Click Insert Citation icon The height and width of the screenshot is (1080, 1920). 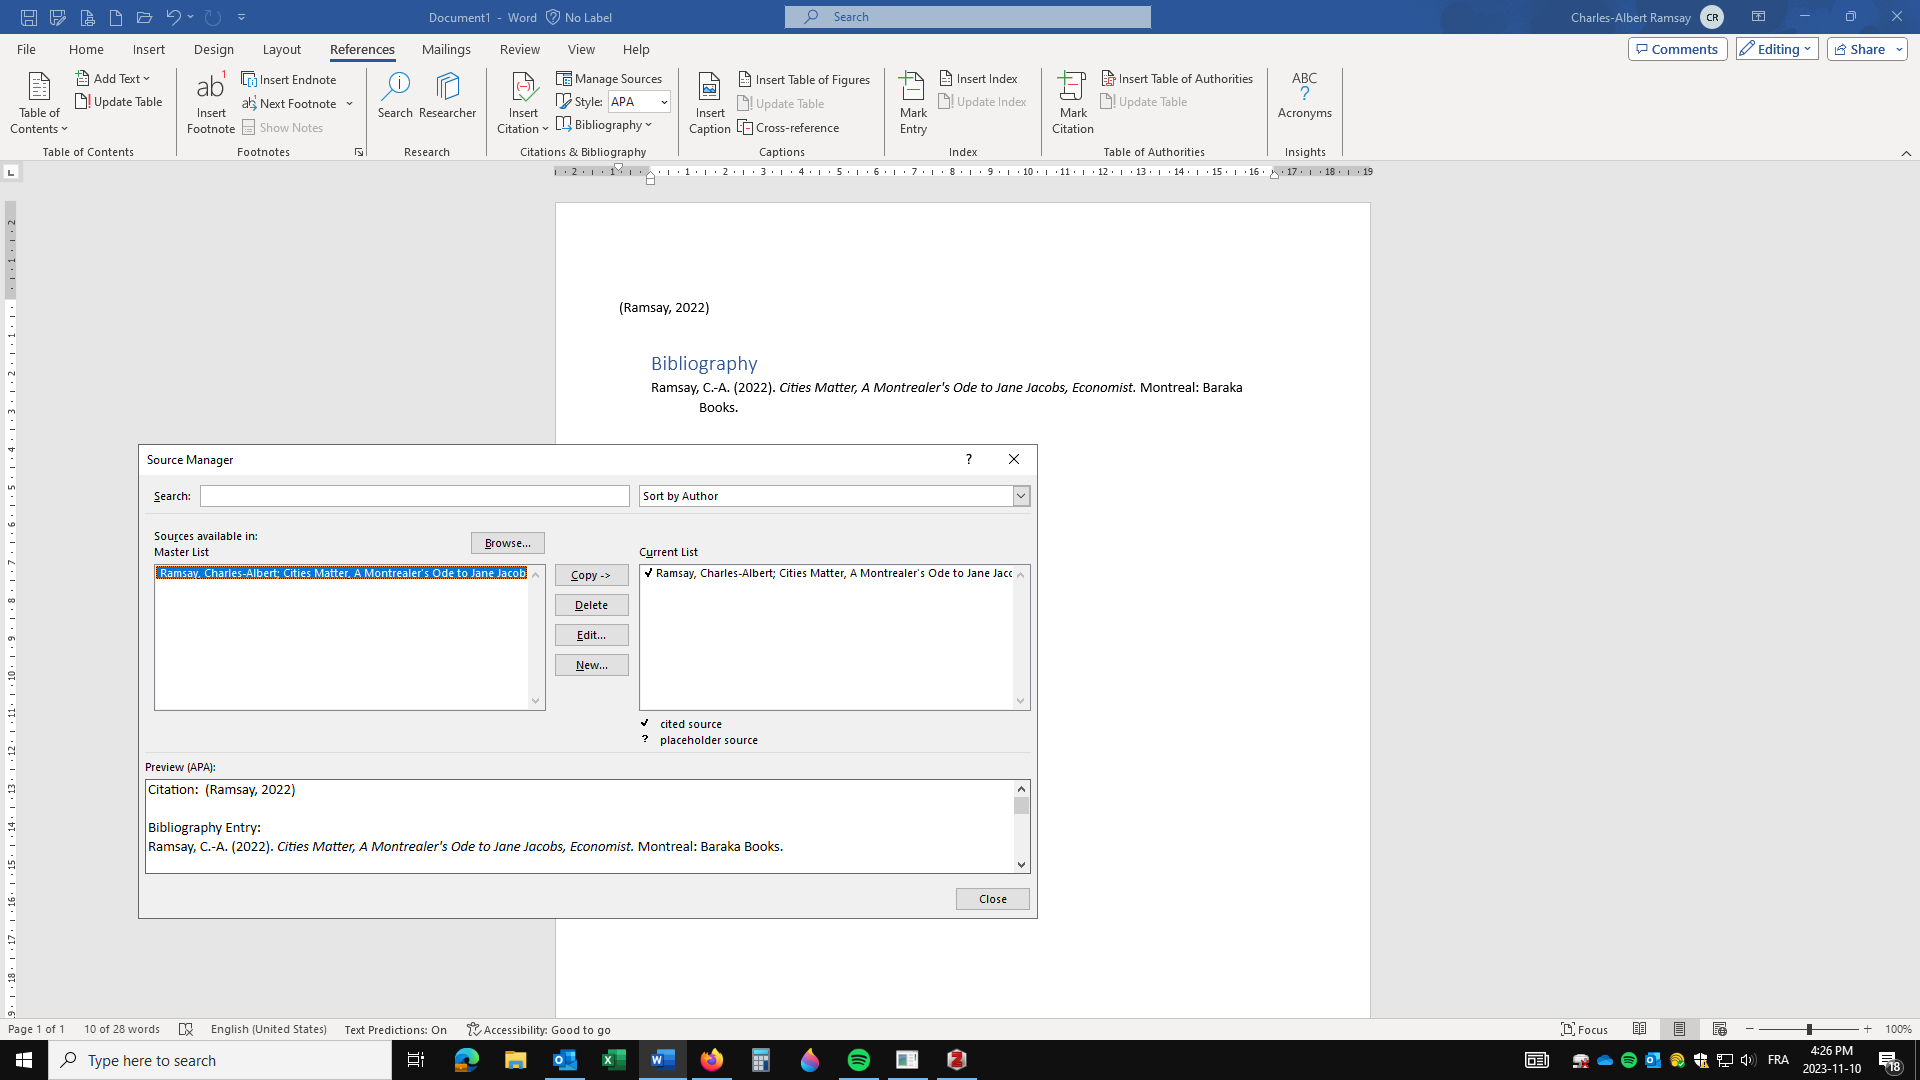[523, 103]
